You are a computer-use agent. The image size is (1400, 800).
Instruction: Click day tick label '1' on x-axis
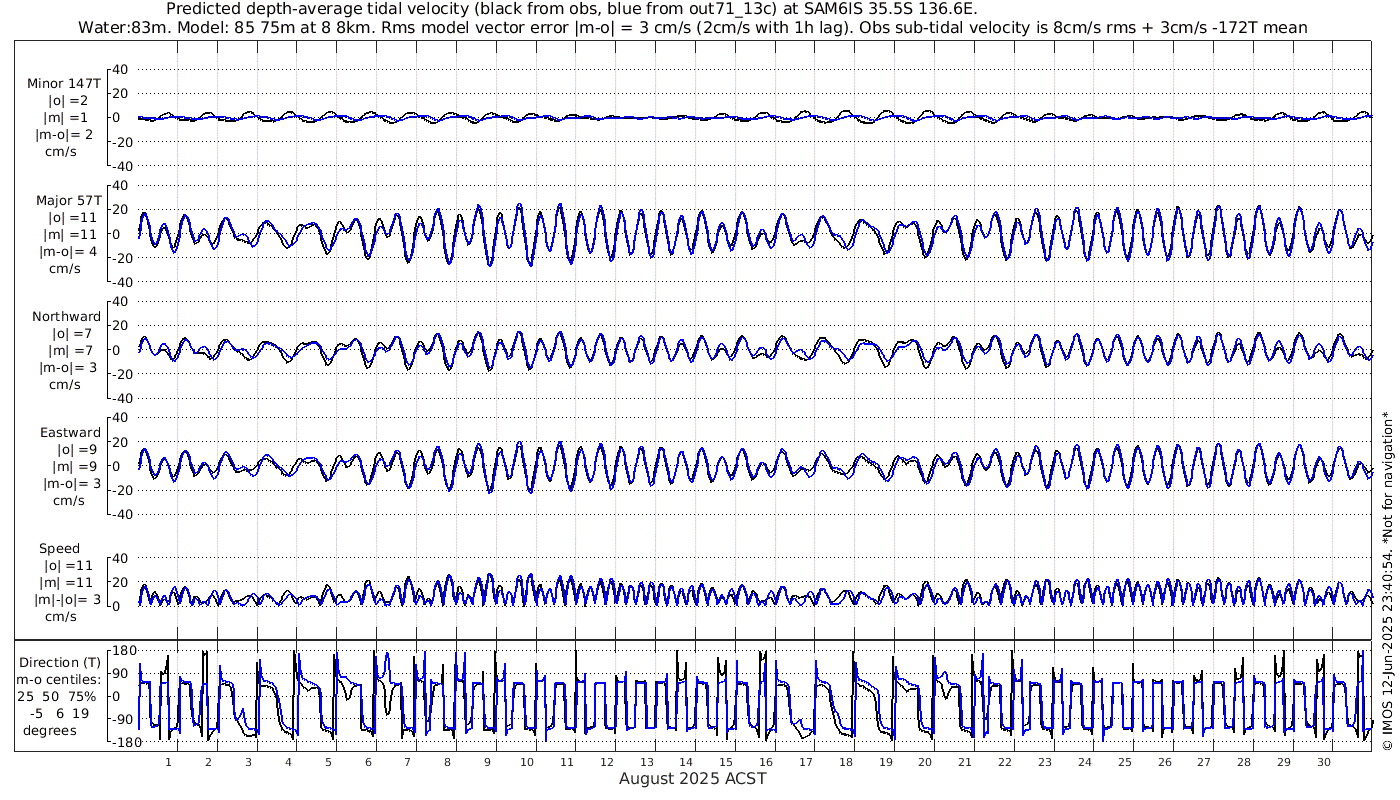(x=169, y=762)
